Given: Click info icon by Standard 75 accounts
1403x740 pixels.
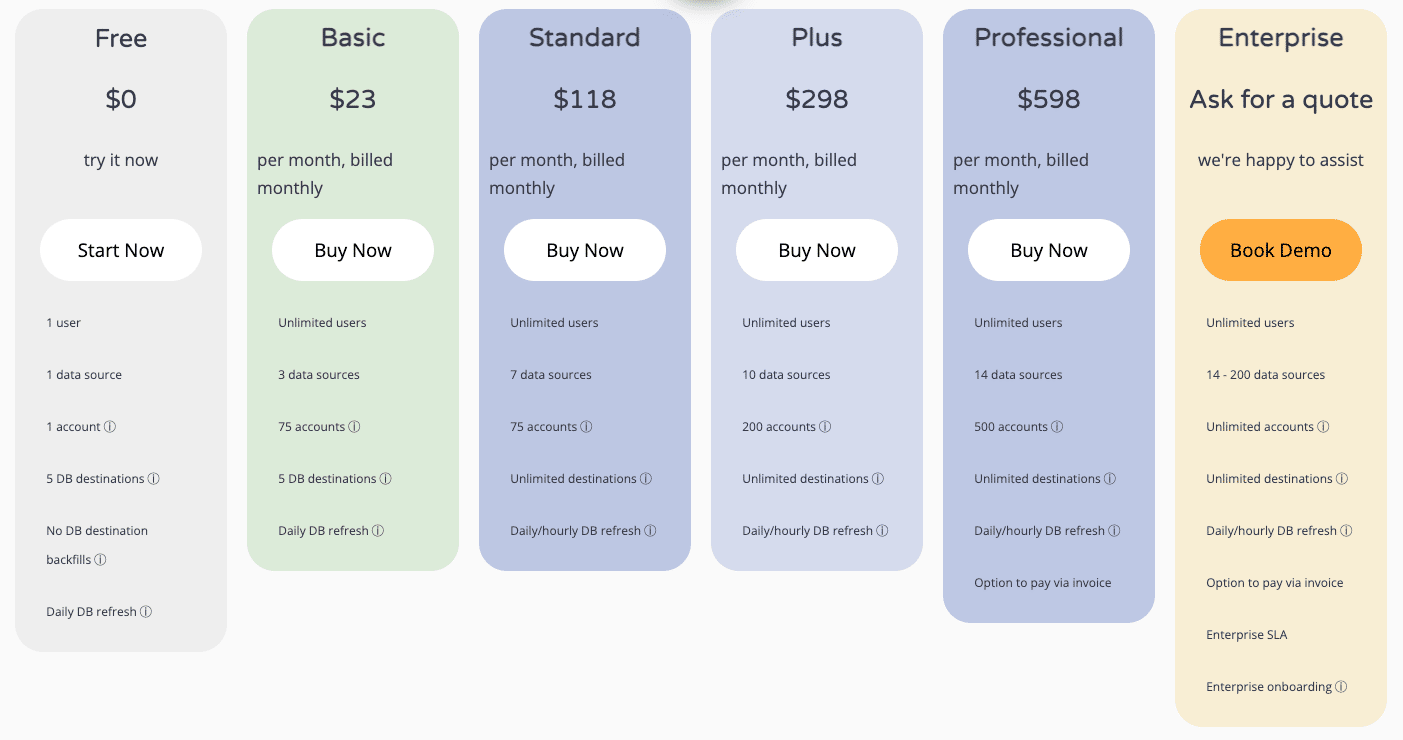Looking at the screenshot, I should pos(586,427).
